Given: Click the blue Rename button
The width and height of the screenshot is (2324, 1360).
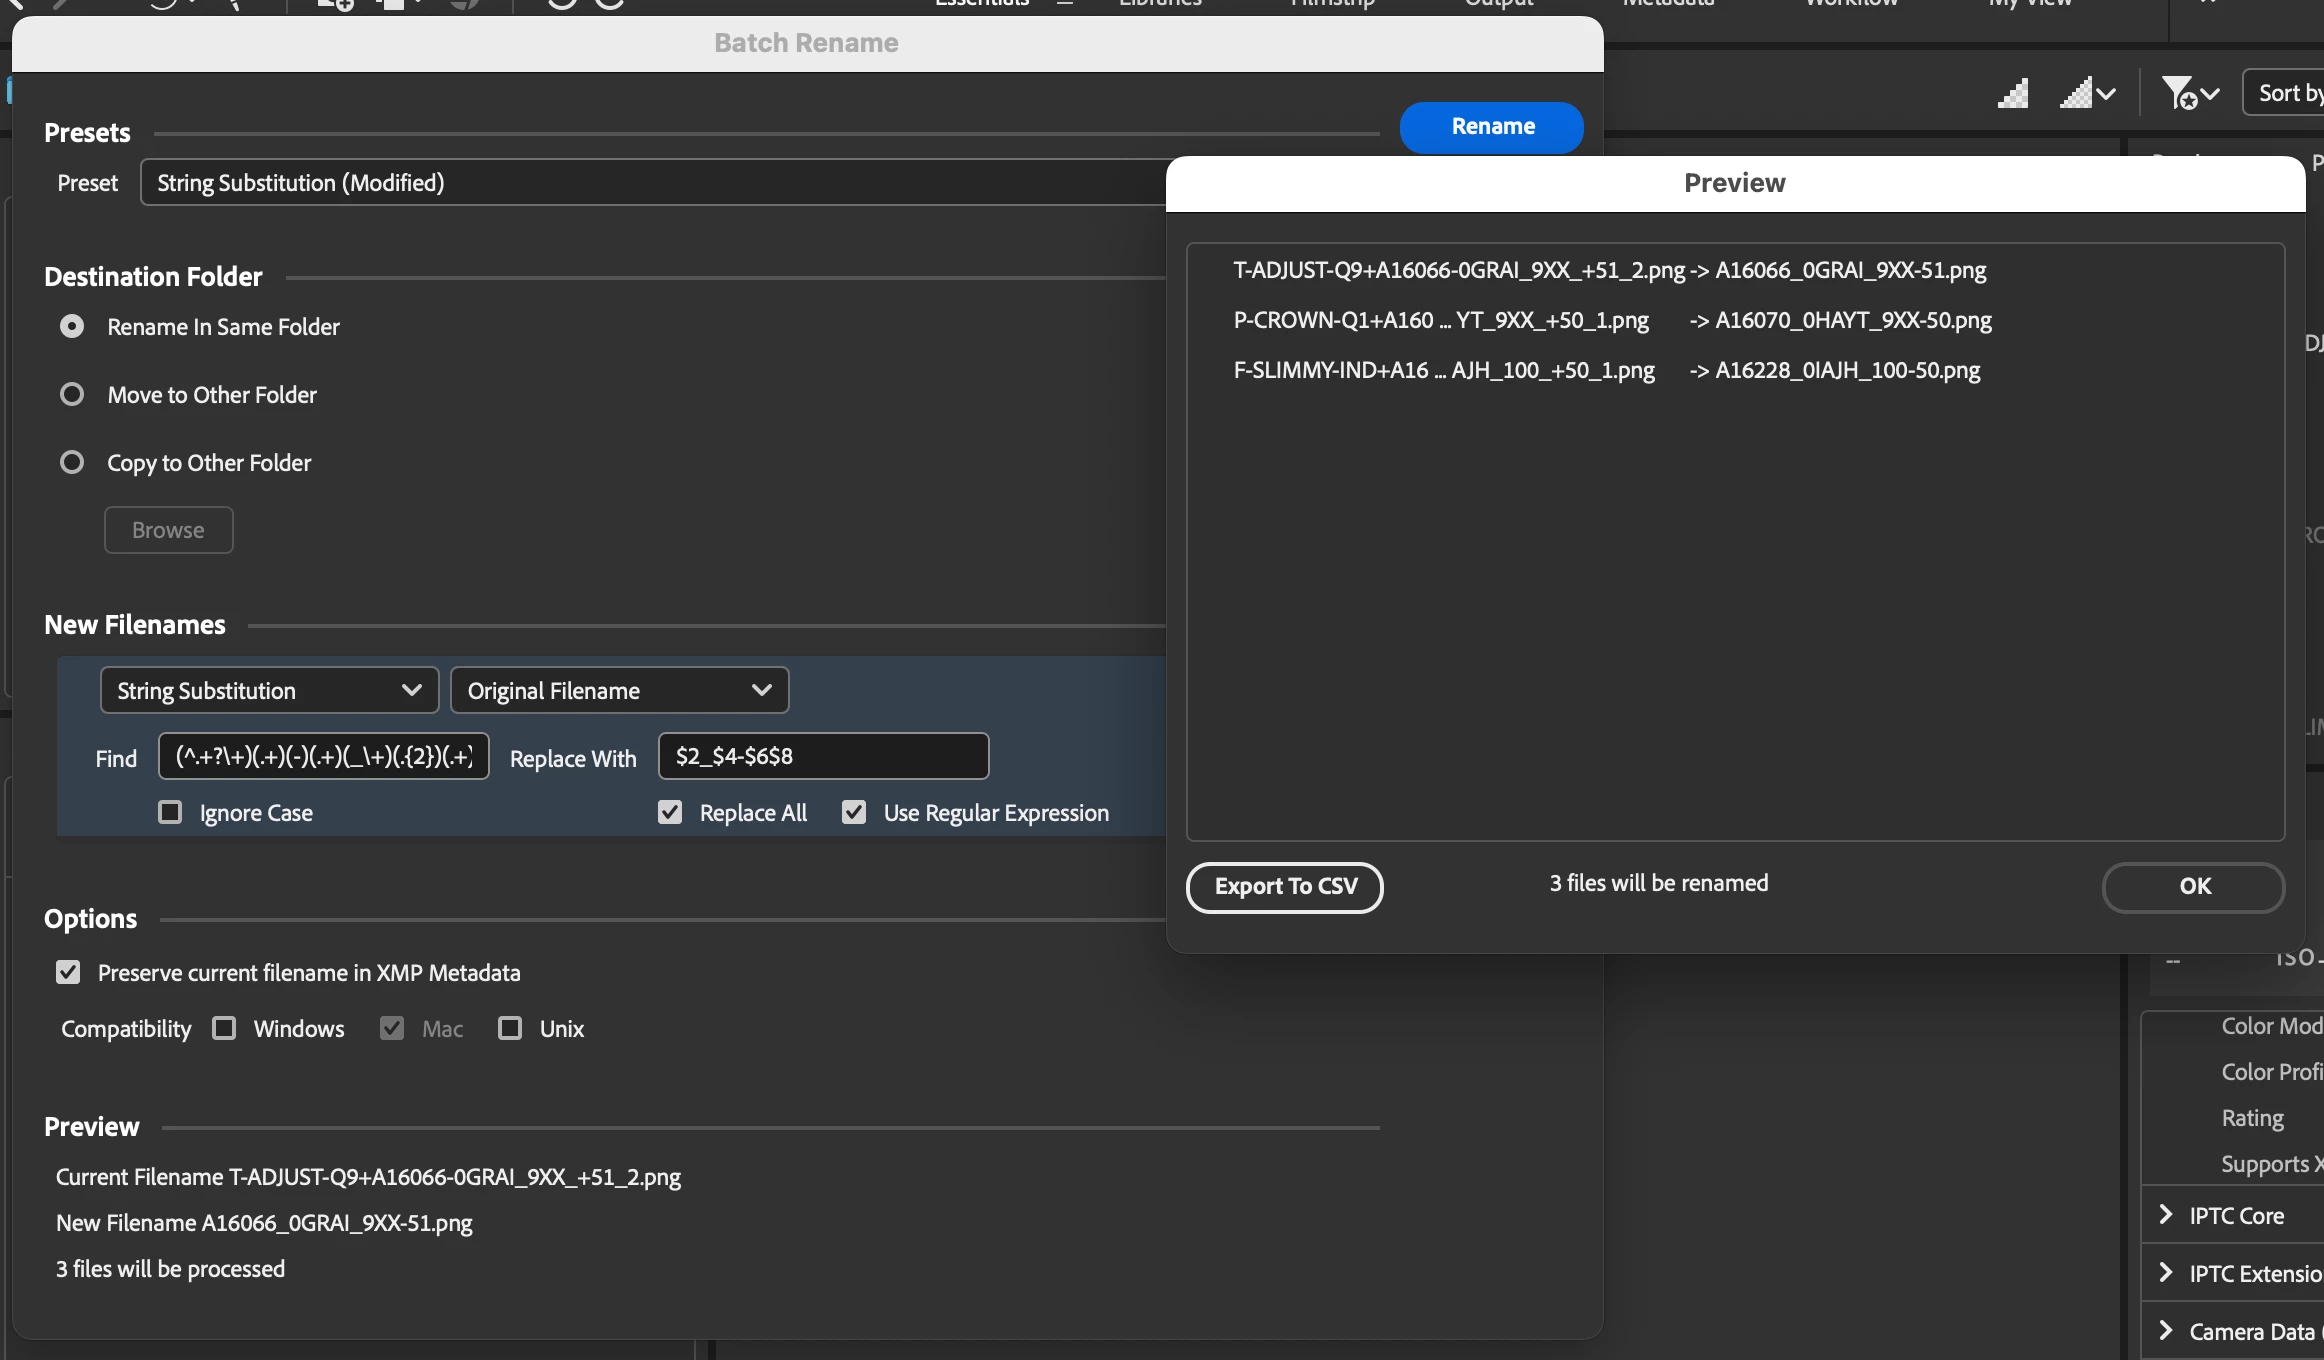Looking at the screenshot, I should coord(1491,127).
